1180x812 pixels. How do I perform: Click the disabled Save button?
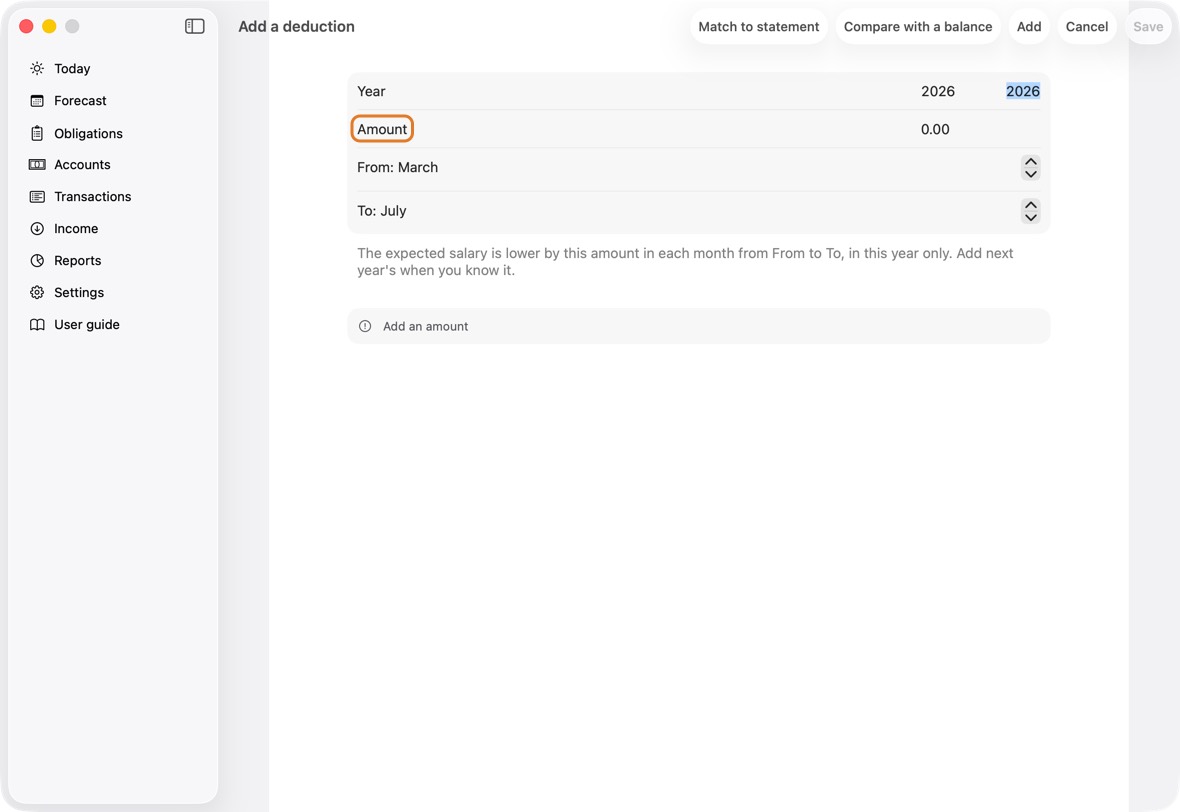click(x=1148, y=26)
